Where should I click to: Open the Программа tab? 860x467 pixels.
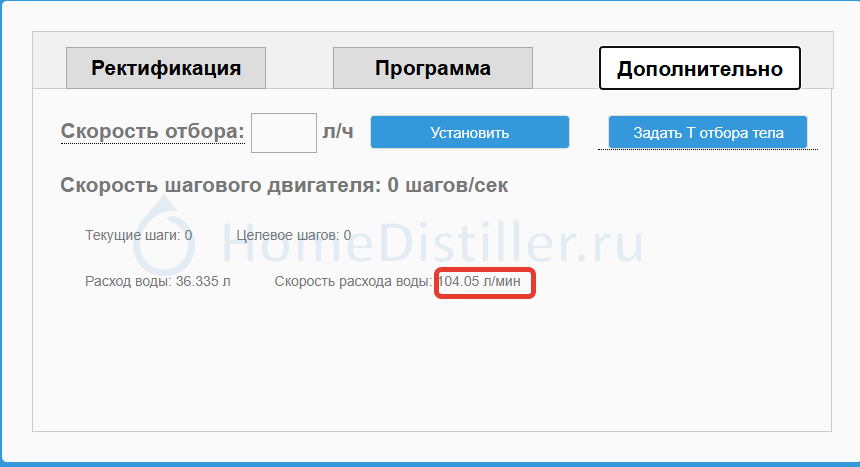click(432, 68)
